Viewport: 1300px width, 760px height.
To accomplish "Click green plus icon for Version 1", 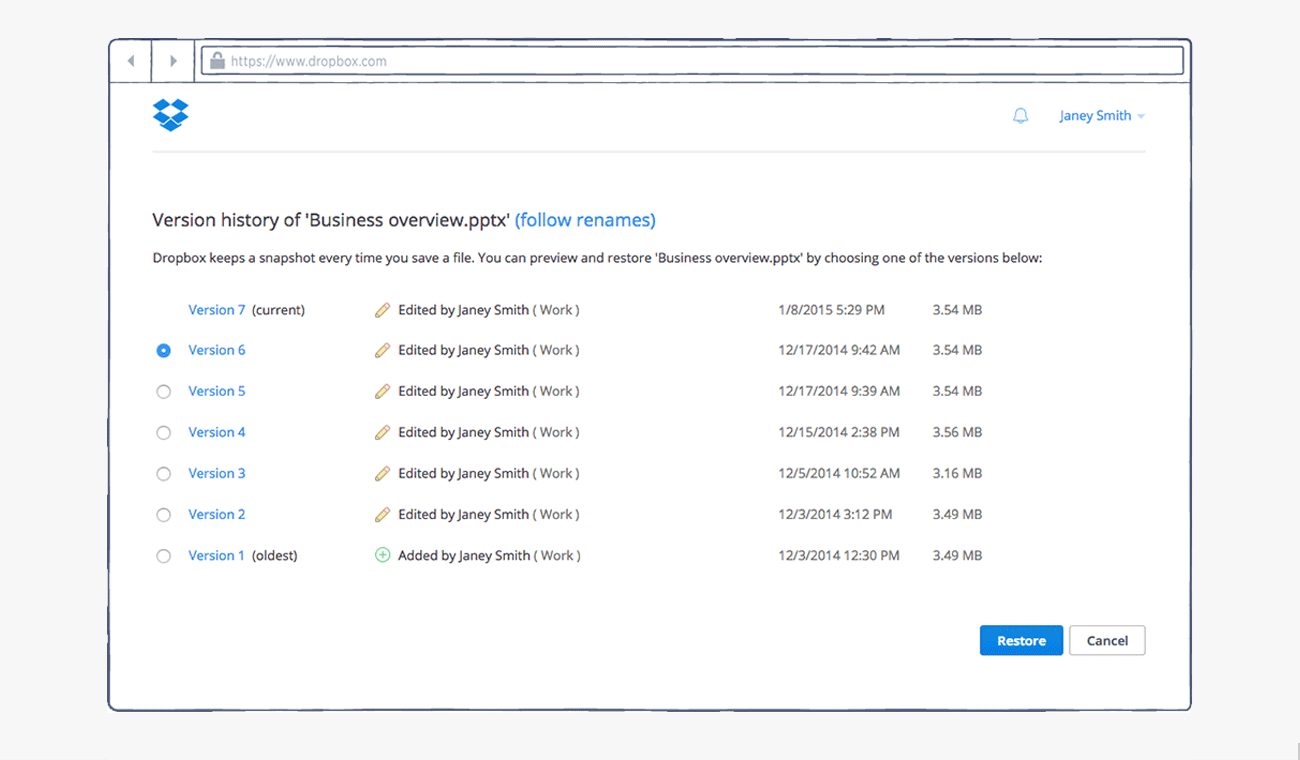I will click(382, 555).
